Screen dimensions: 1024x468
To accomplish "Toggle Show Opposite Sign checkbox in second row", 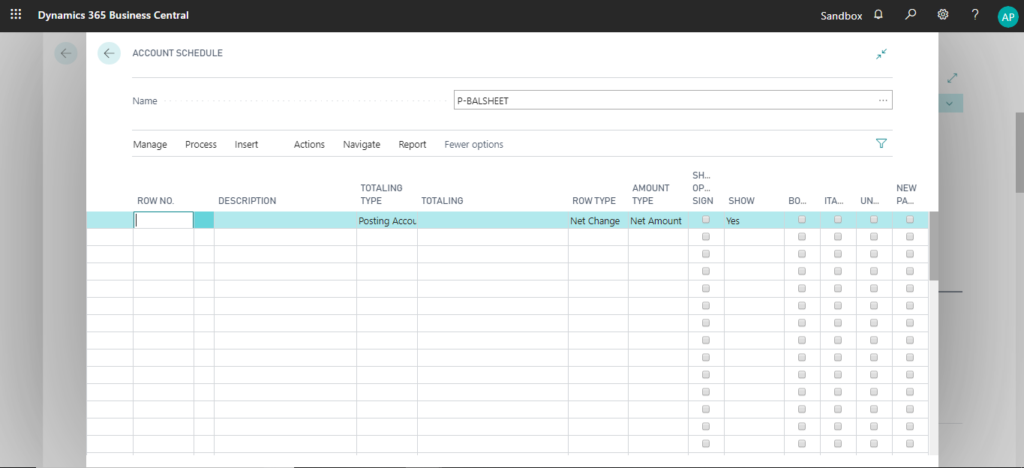I will [705, 237].
